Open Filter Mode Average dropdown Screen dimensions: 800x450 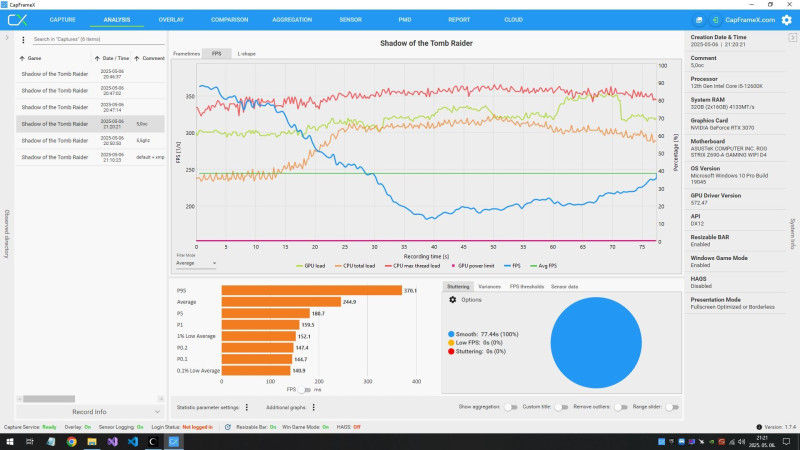click(x=196, y=263)
